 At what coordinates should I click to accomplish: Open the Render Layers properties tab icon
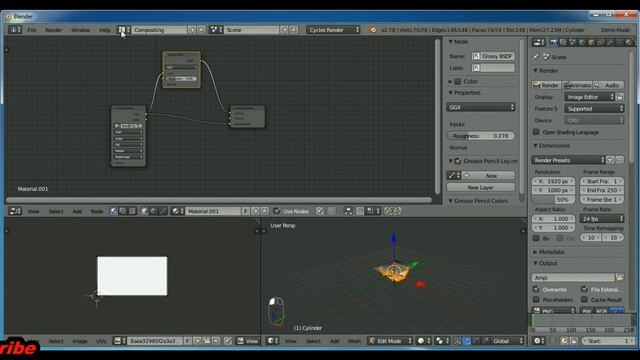563,42
